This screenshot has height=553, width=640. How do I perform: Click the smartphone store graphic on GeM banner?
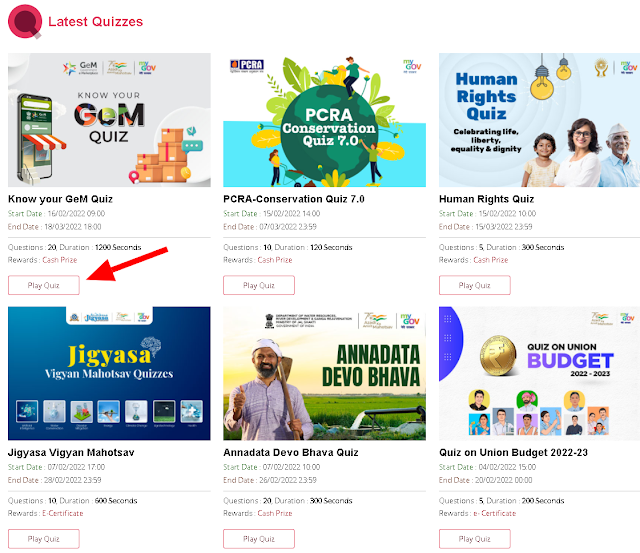[38, 138]
